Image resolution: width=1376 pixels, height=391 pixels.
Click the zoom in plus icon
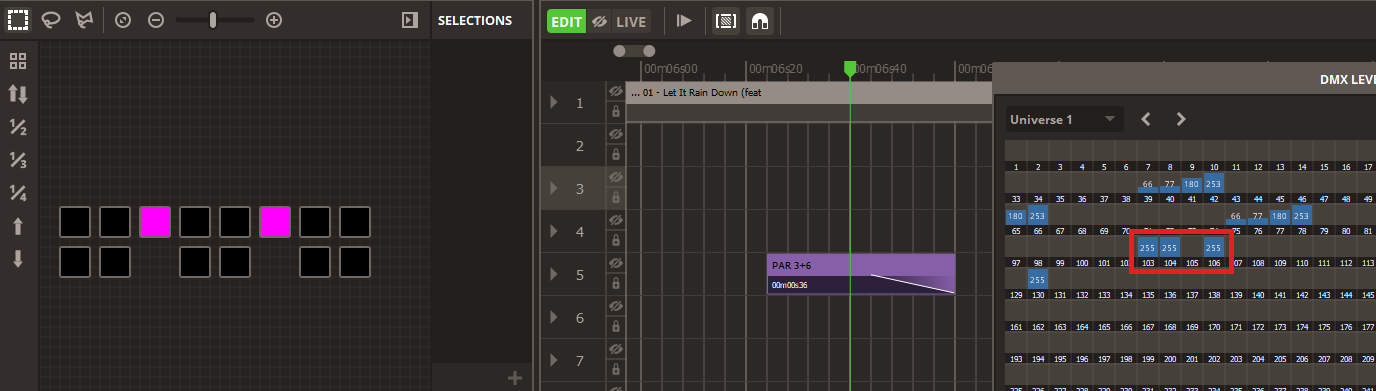pos(274,20)
